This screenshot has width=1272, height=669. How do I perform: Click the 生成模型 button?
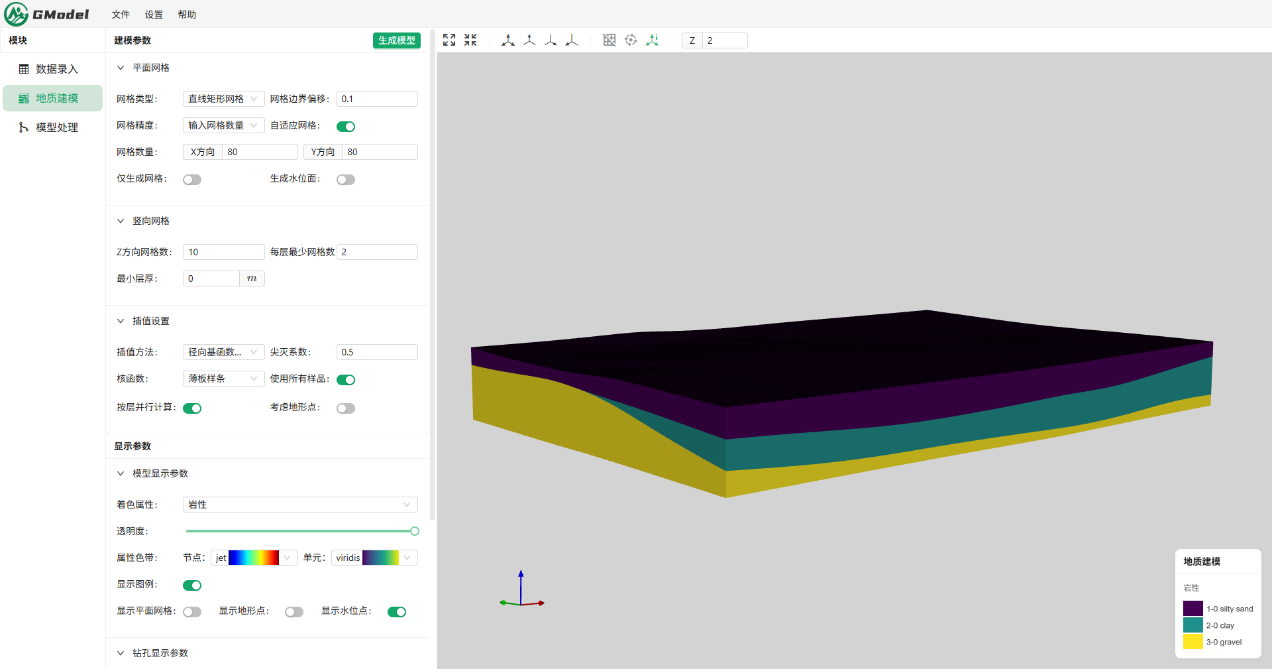pos(397,40)
